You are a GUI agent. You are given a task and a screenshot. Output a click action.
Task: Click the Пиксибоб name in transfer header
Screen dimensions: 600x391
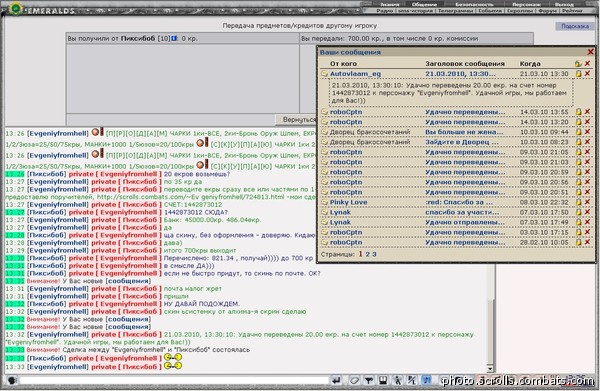pos(138,38)
